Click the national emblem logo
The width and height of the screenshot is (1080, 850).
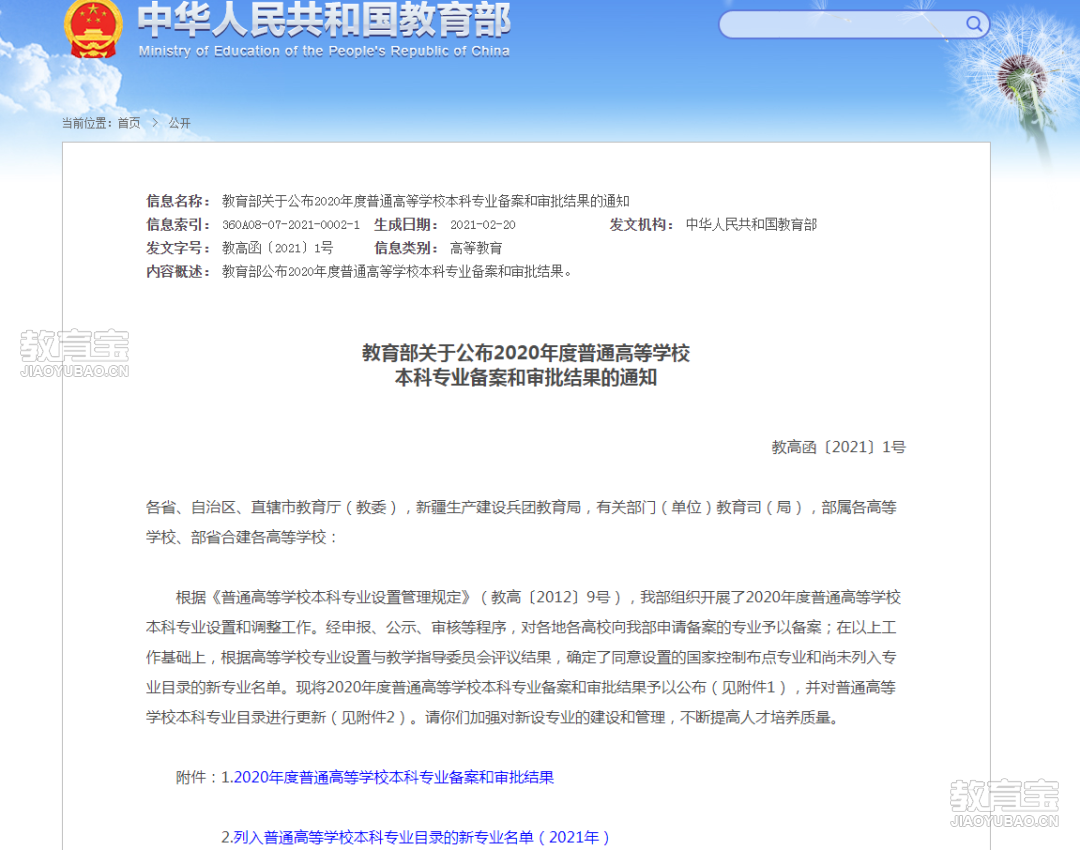pos(93,29)
